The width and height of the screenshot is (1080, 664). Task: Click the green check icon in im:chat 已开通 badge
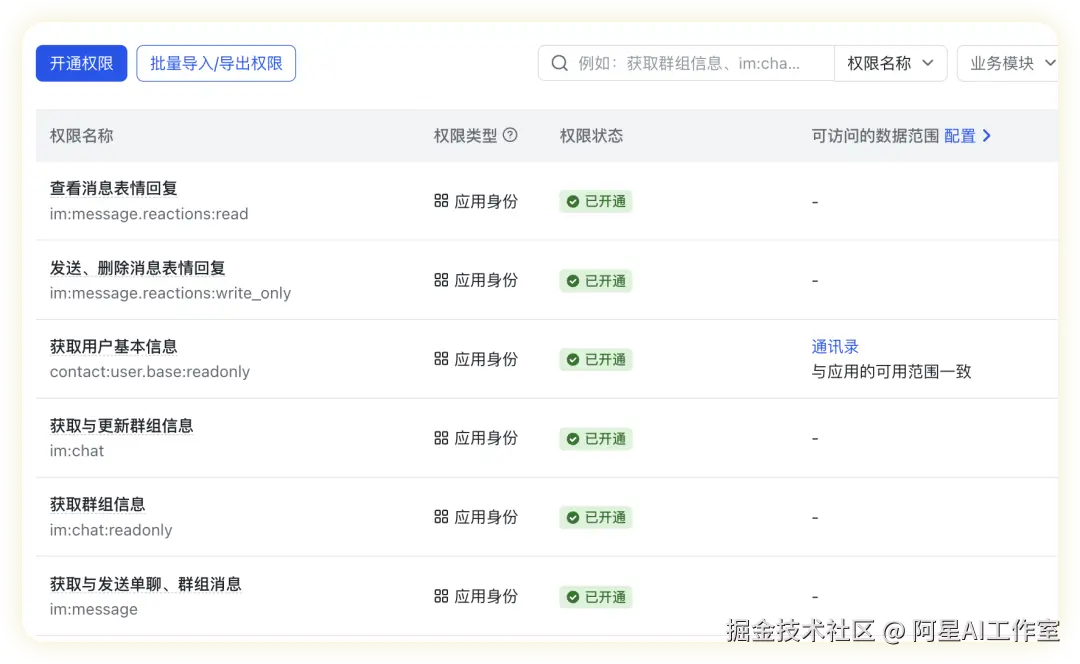(573, 438)
